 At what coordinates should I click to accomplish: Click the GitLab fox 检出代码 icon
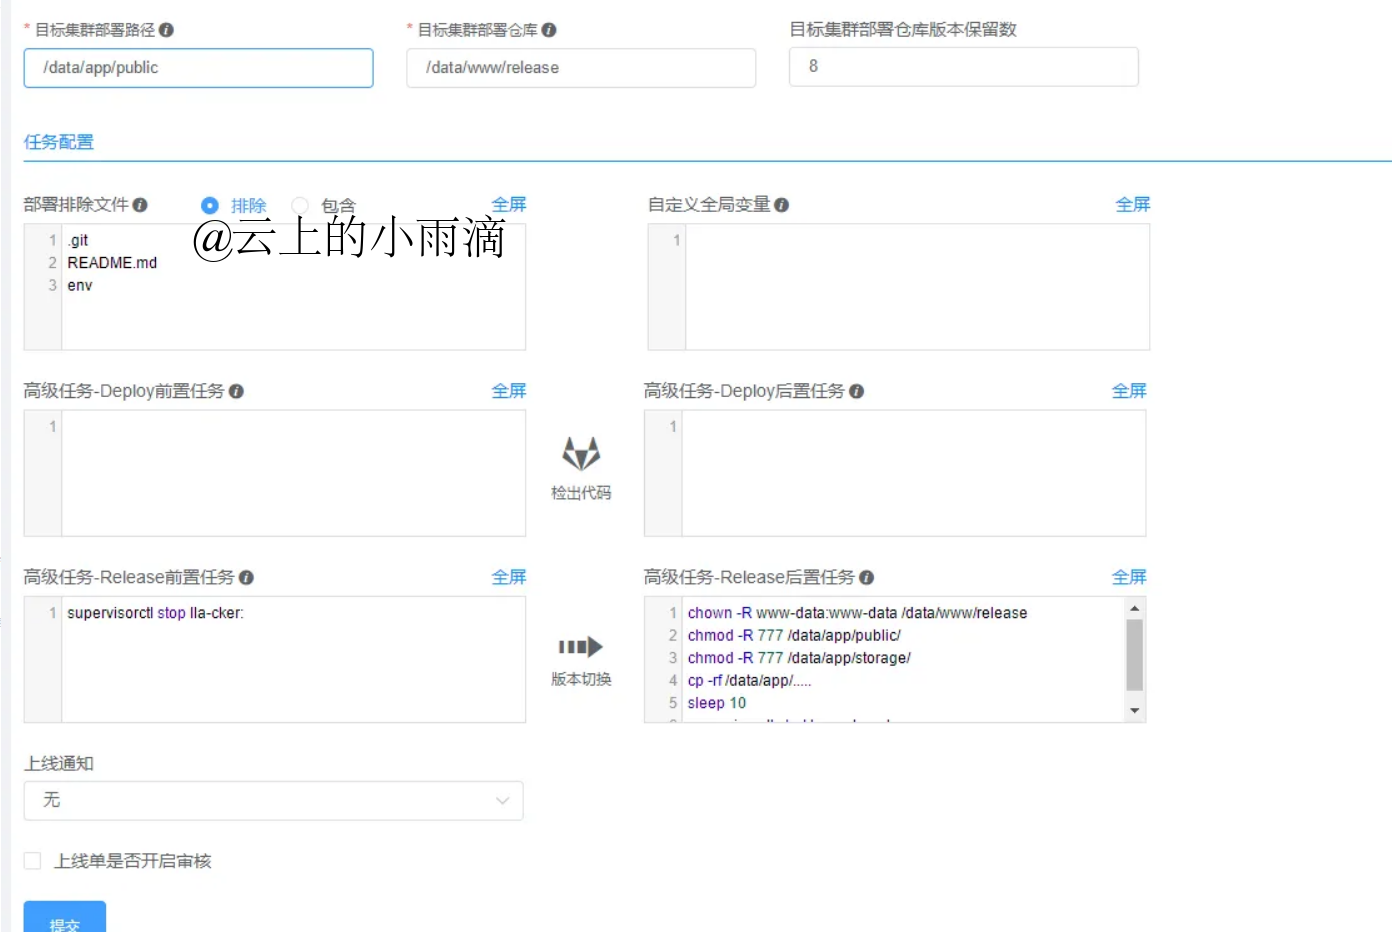tap(581, 453)
